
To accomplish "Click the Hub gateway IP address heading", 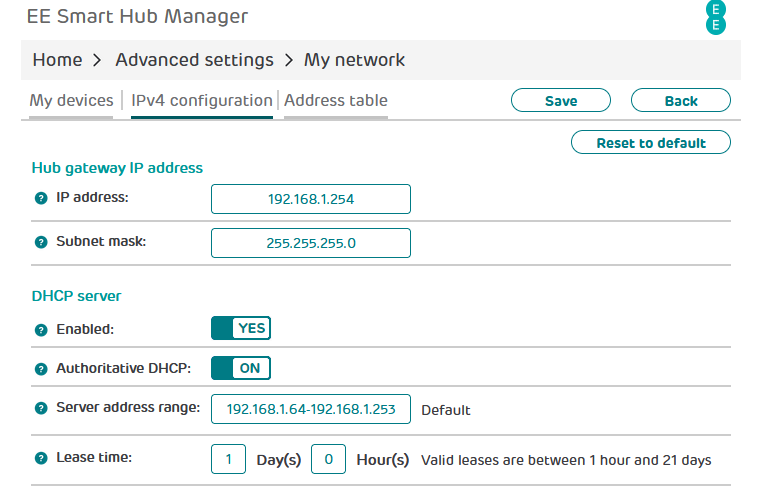I will pos(117,168).
